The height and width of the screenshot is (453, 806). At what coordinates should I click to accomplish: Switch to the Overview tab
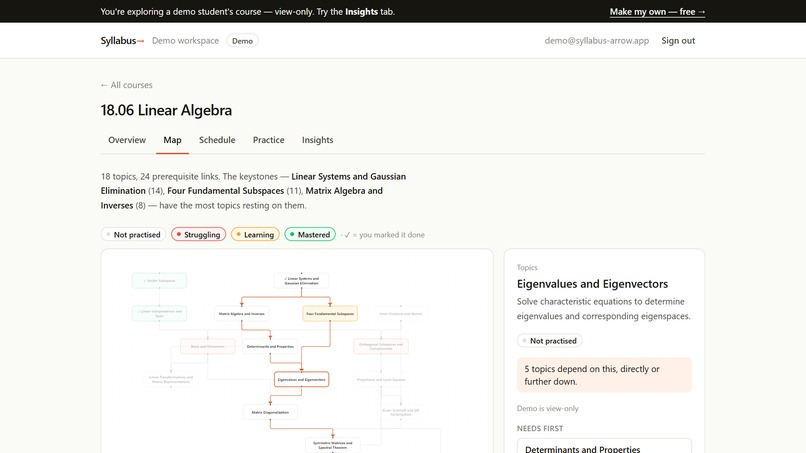(127, 140)
